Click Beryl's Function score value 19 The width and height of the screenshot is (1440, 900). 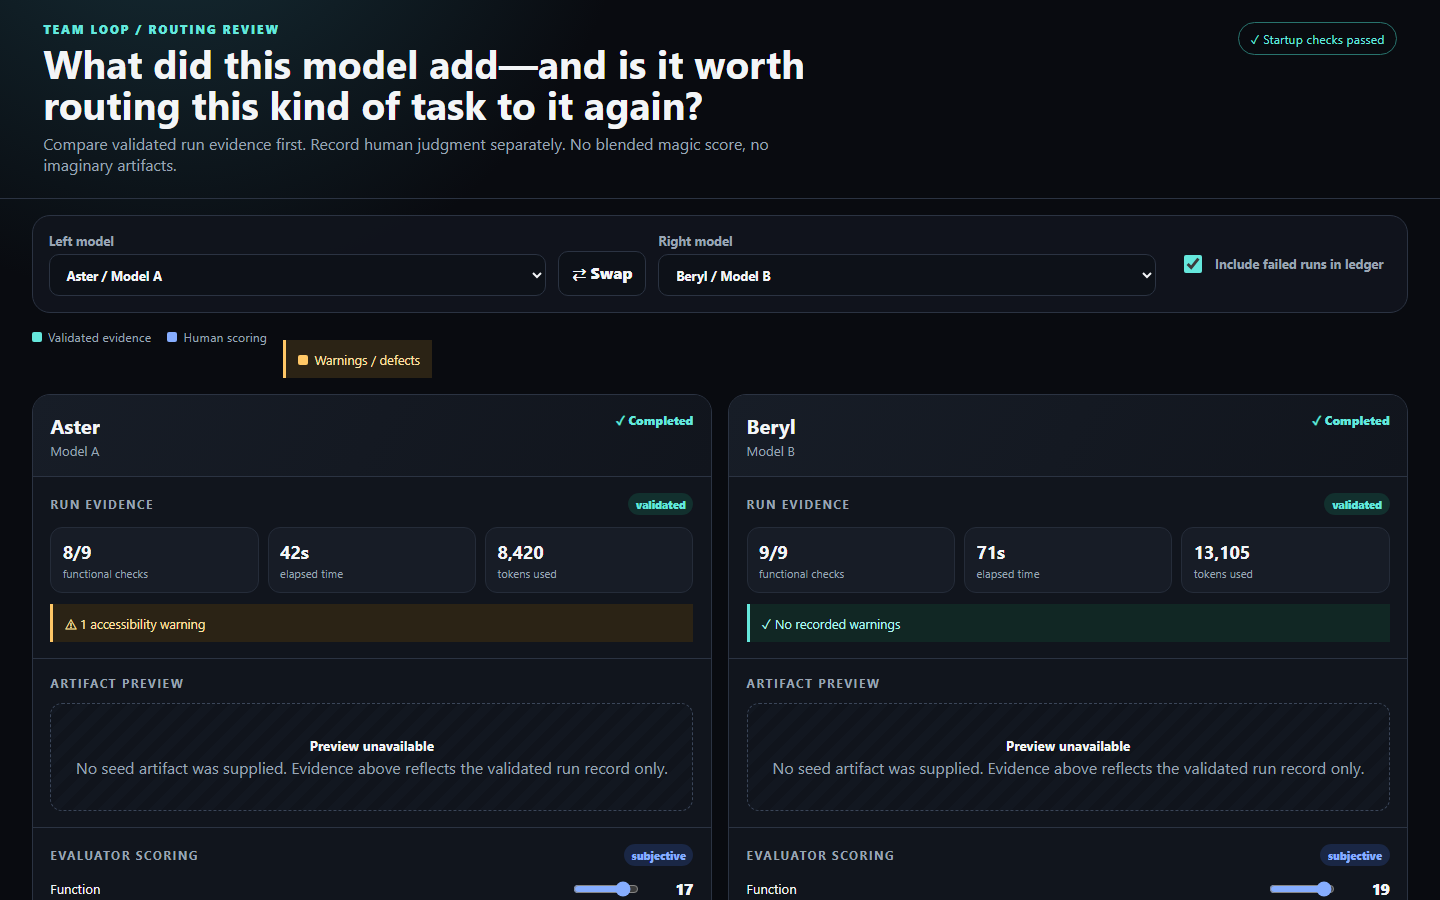tap(1381, 889)
